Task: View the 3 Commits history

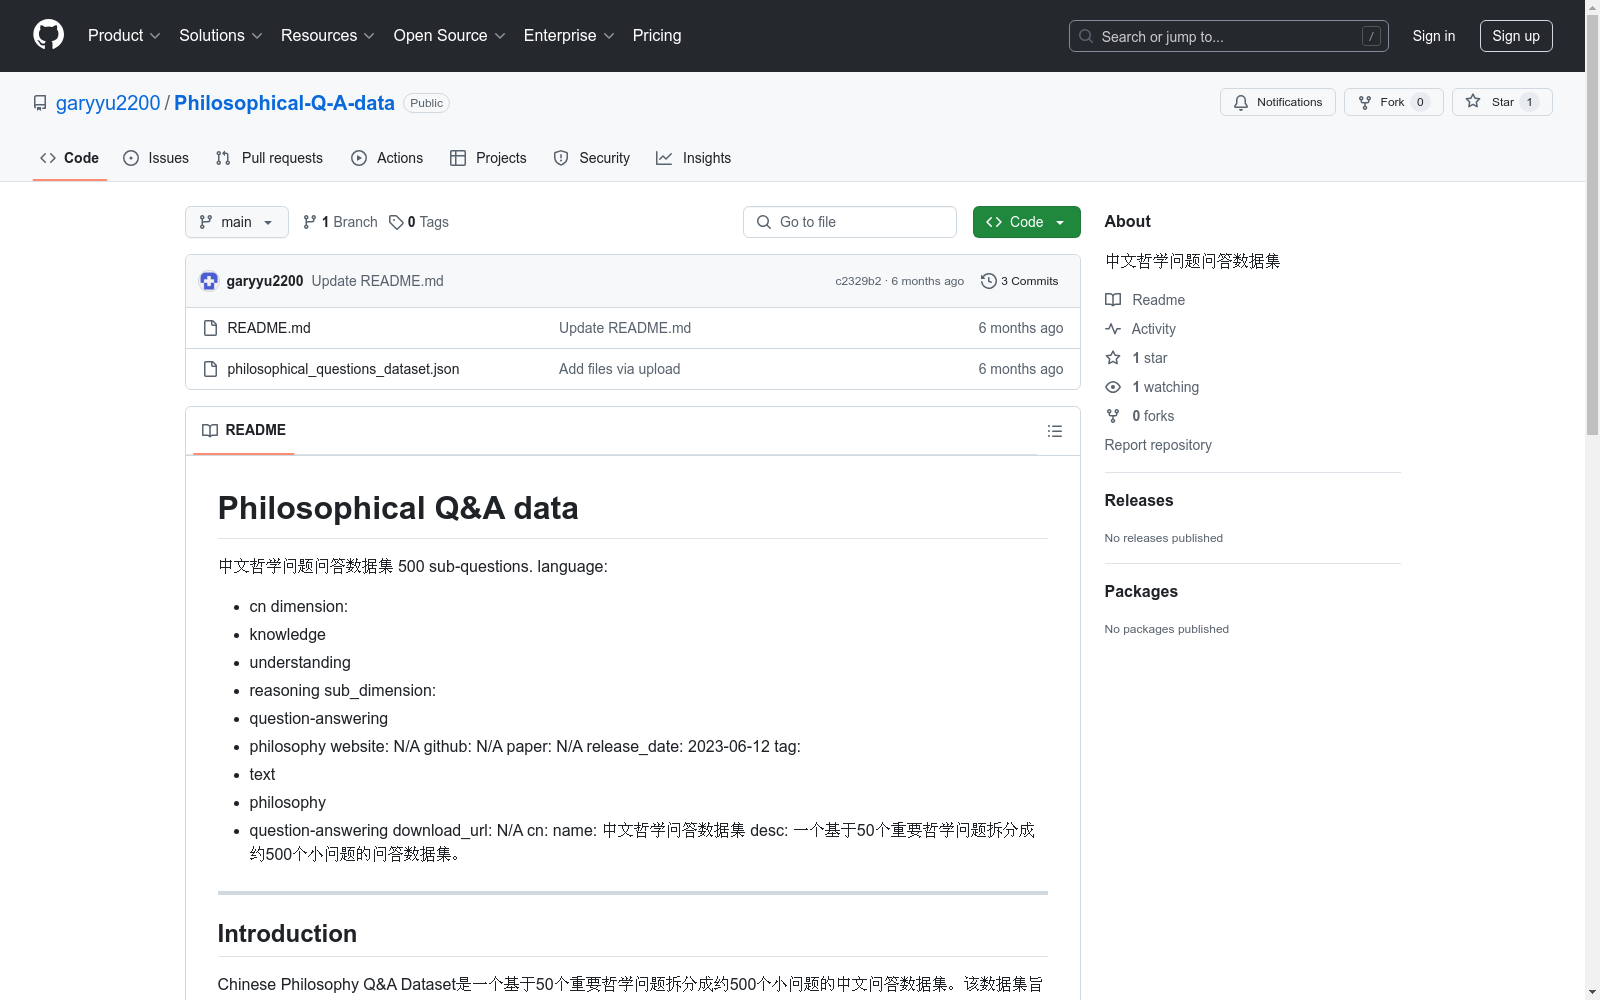Action: [x=1020, y=281]
